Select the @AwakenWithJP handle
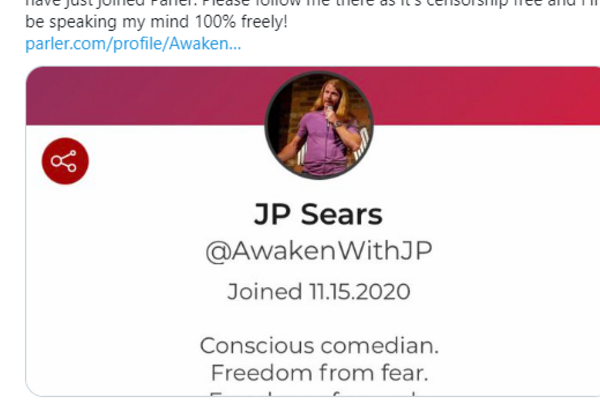 pyautogui.click(x=319, y=251)
